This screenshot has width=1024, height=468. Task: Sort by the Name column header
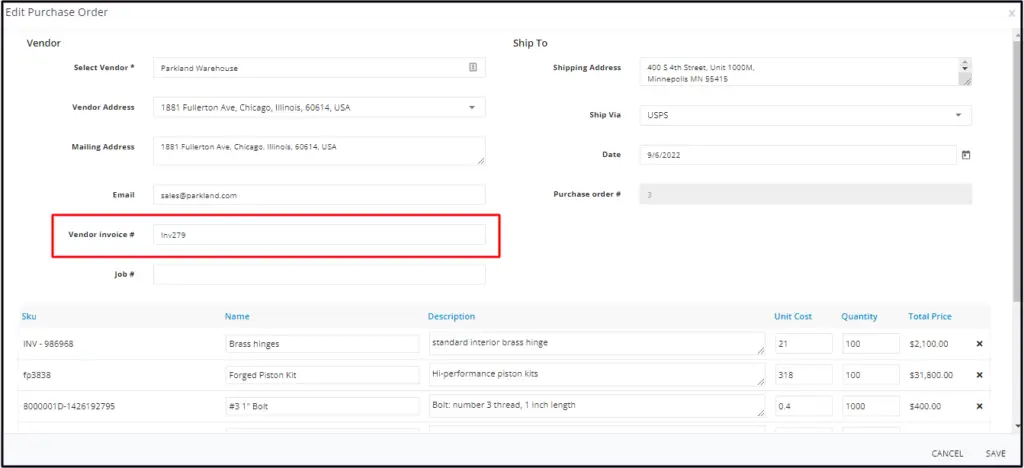pyautogui.click(x=237, y=317)
